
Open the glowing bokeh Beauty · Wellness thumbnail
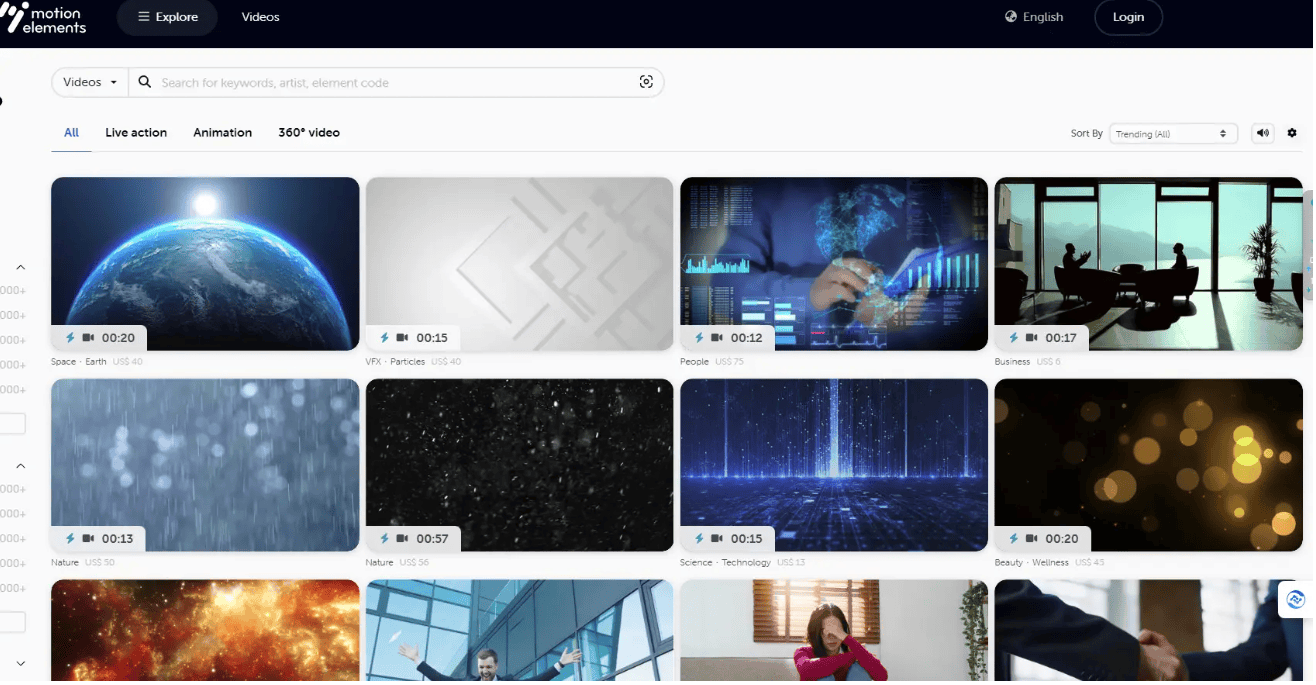[1147, 464]
